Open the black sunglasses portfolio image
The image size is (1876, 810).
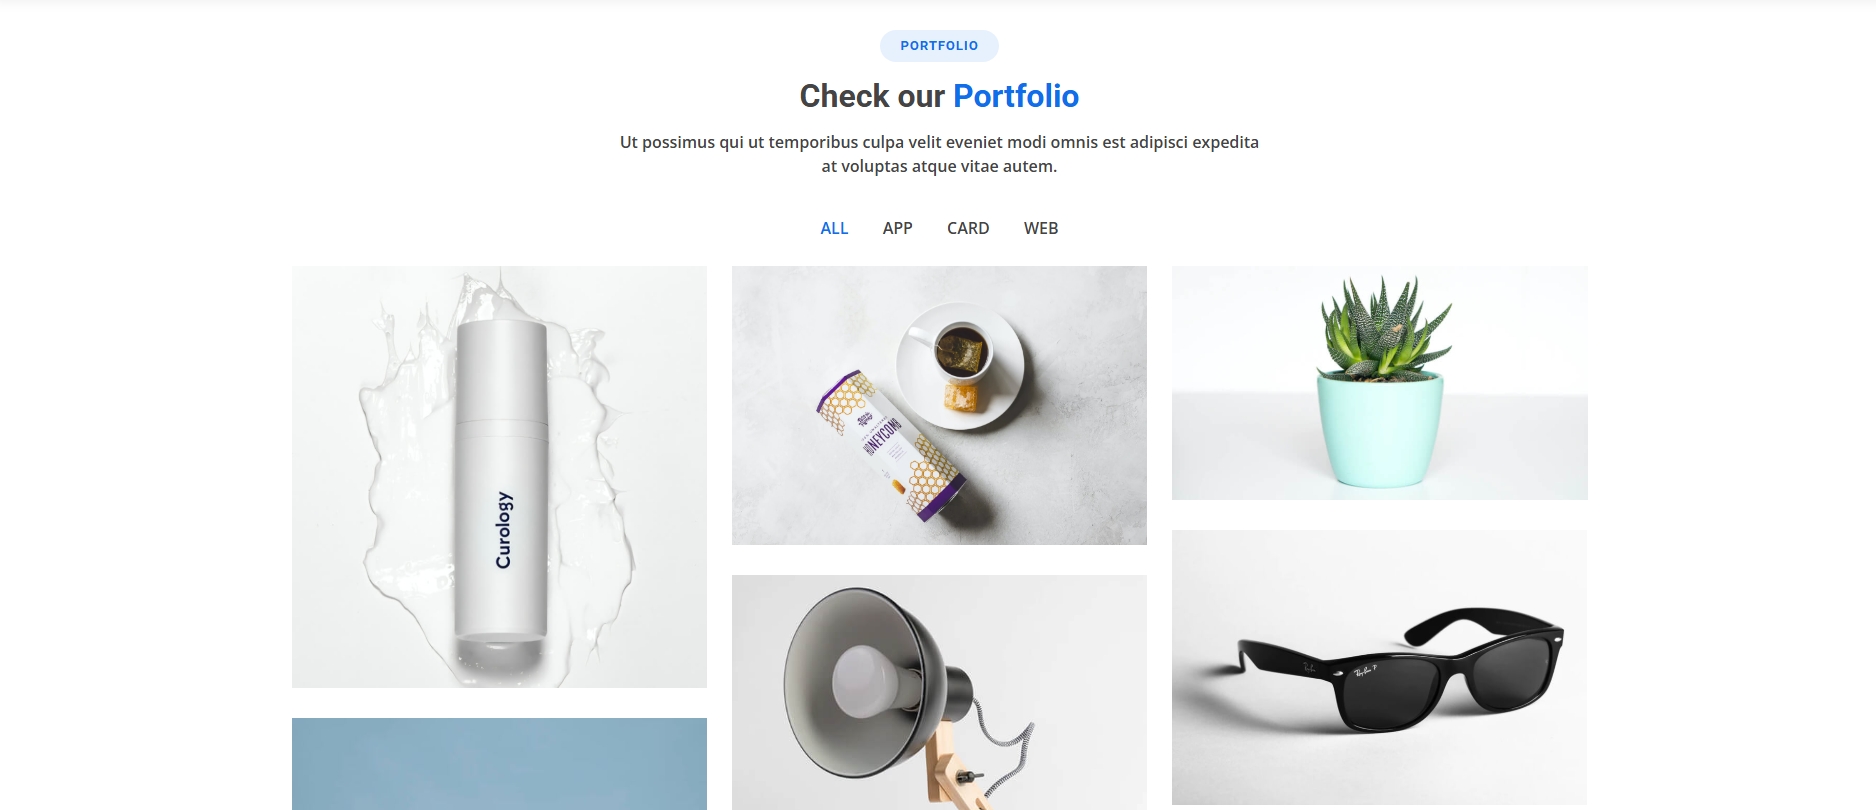(1380, 667)
